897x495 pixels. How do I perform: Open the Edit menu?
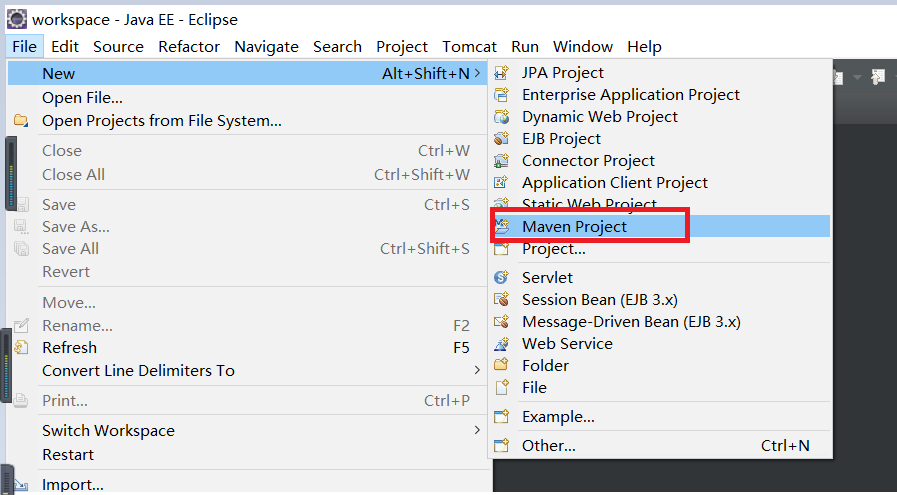coord(65,46)
